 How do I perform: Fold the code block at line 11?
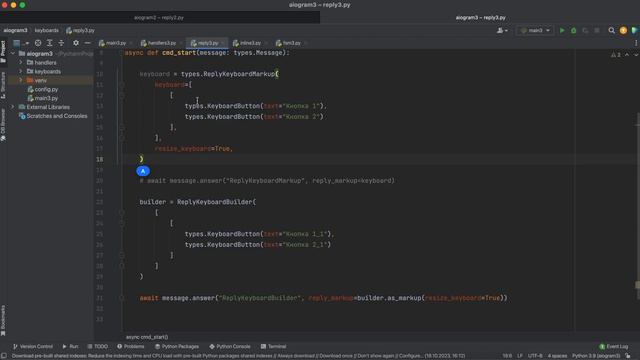coord(121,85)
